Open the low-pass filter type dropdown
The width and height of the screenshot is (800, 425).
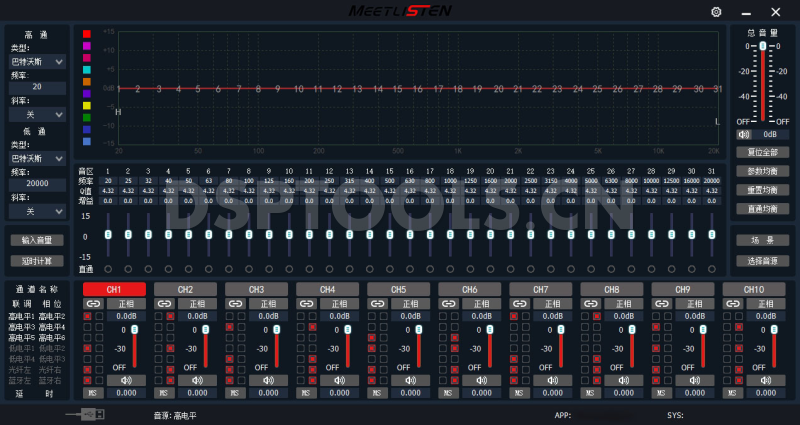coord(37,158)
